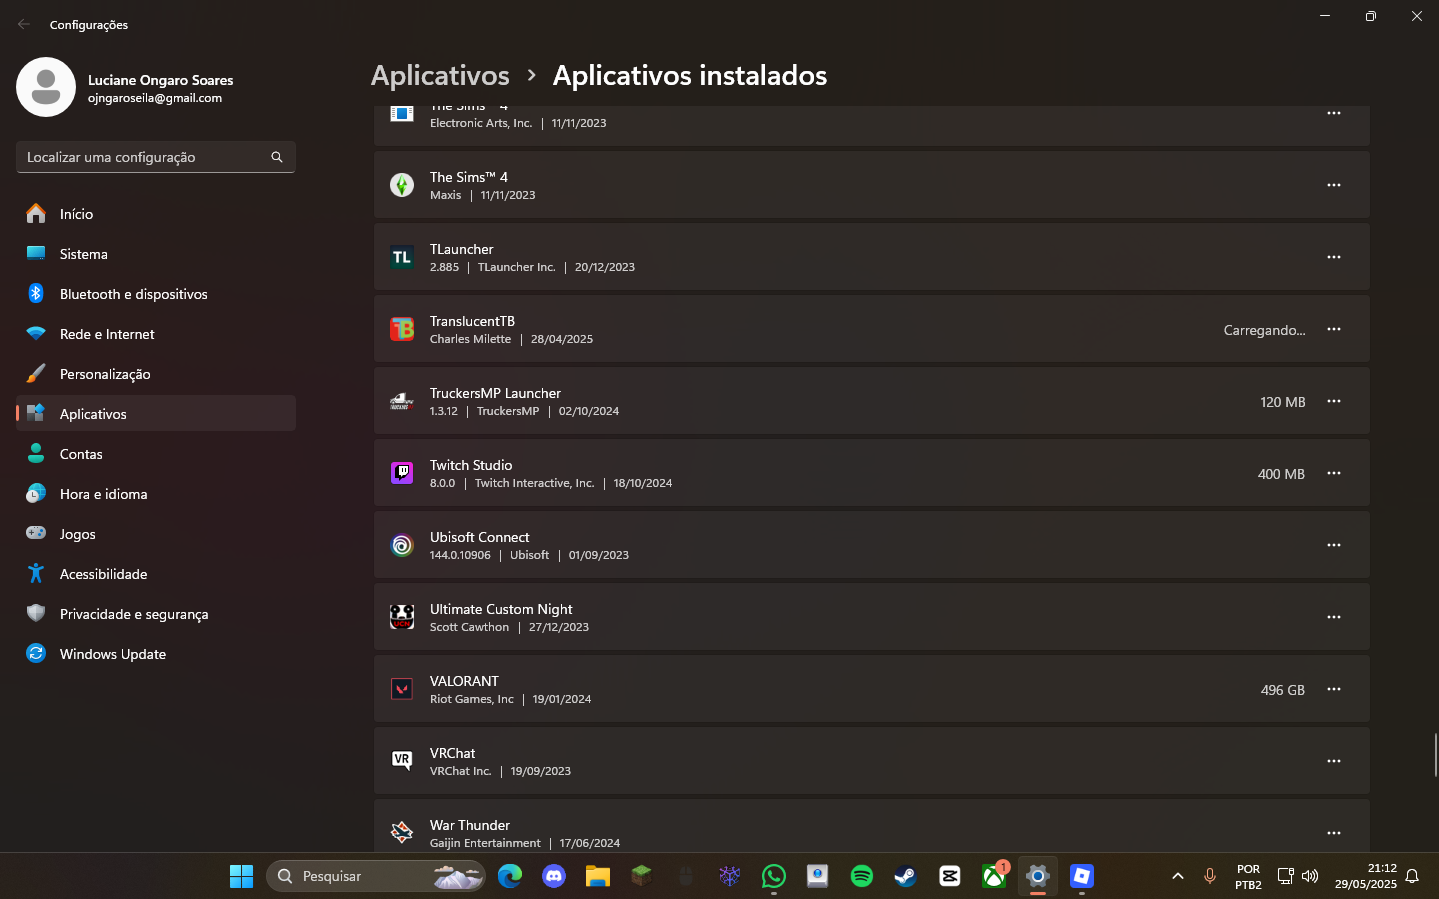Open Privacidade e segurança section
Screen dimensions: 1439x899
point(133,614)
